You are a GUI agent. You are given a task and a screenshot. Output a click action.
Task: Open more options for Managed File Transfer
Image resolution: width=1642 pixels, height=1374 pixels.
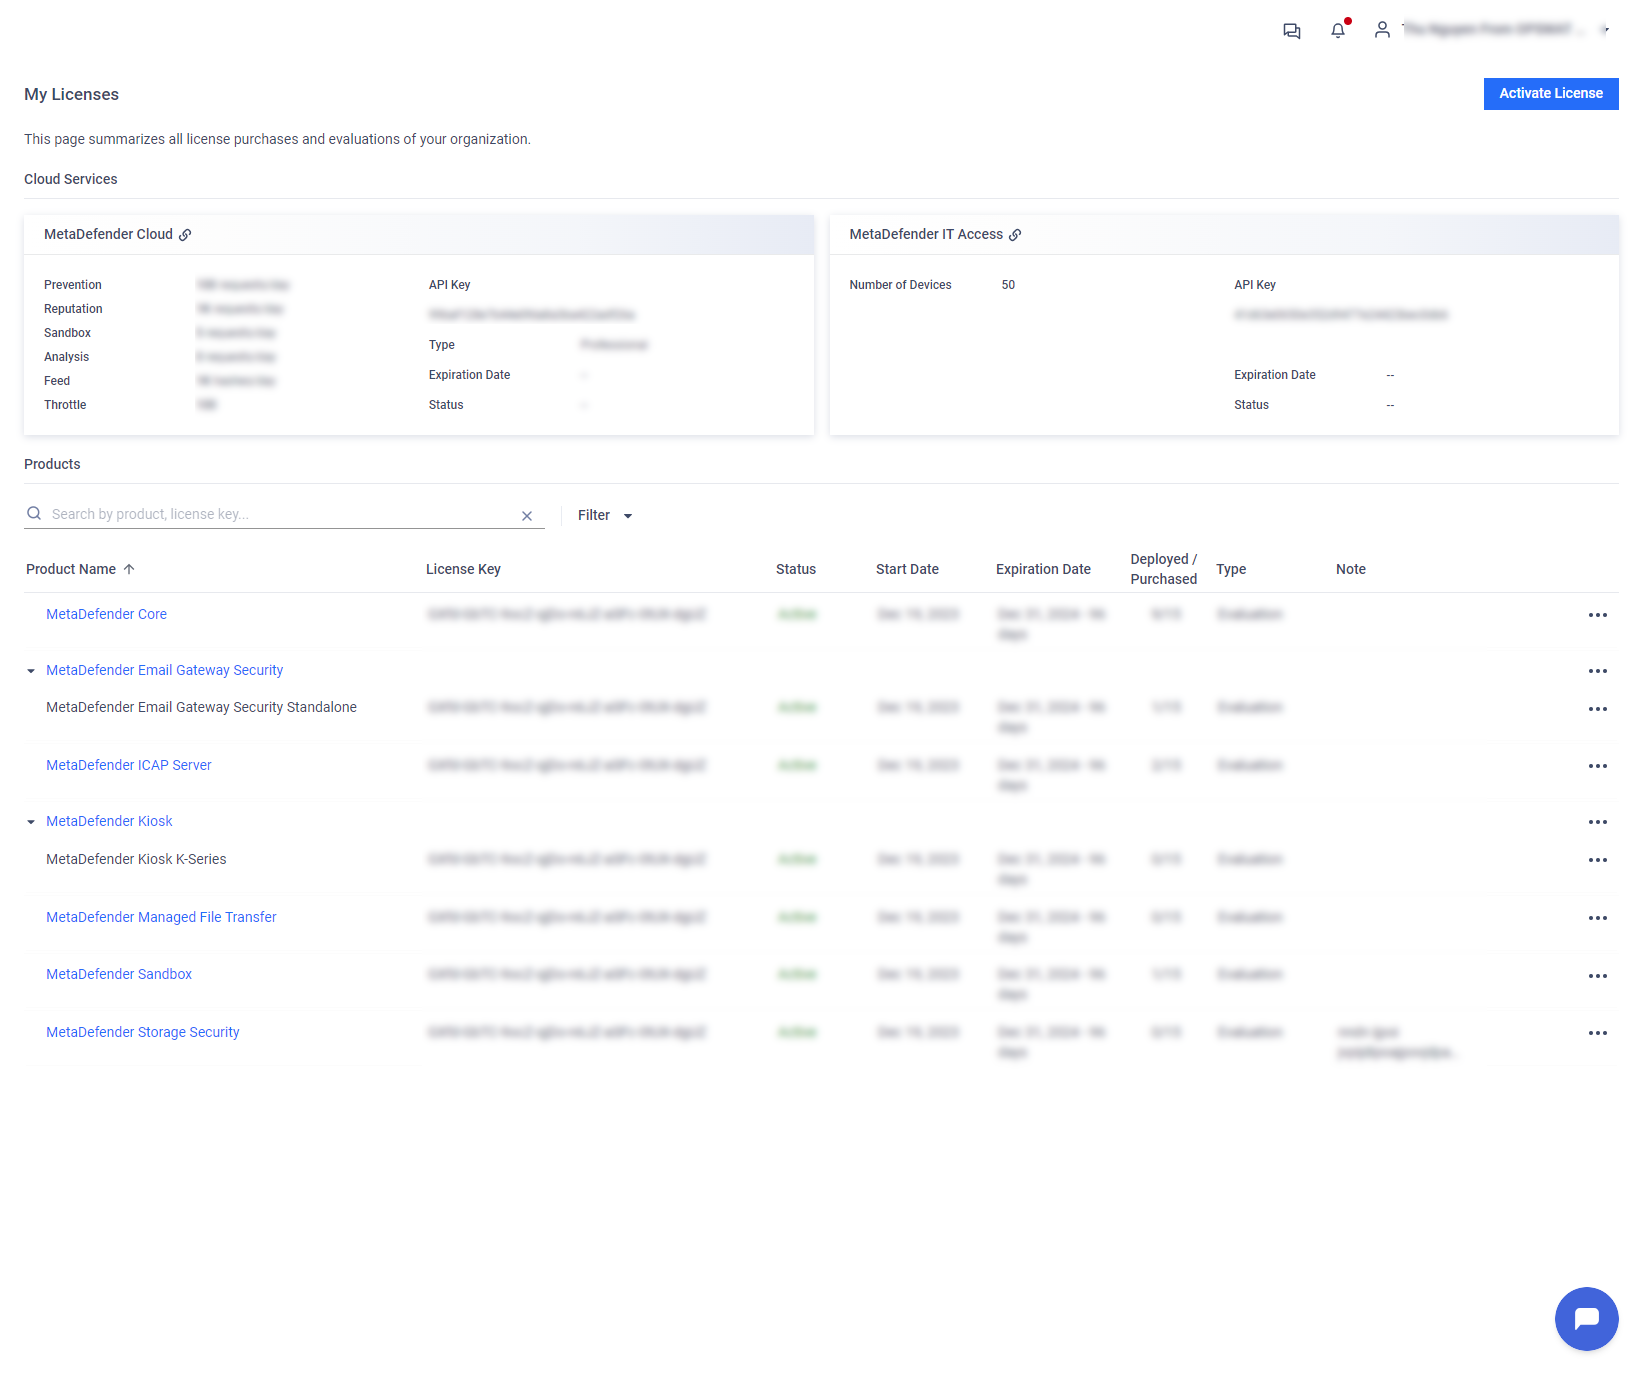(1598, 918)
